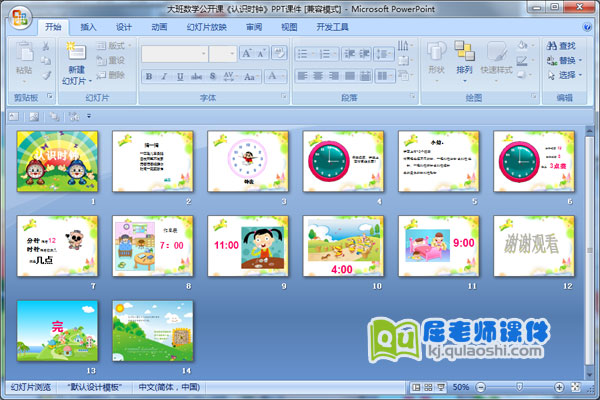Screen dimensions: 600x400
Task: Click the Reset slide button
Action: tap(111, 60)
